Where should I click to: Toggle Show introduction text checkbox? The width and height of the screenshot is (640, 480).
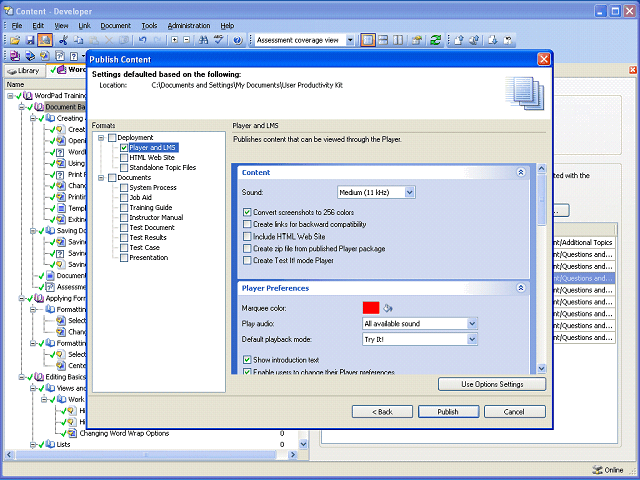click(x=247, y=360)
